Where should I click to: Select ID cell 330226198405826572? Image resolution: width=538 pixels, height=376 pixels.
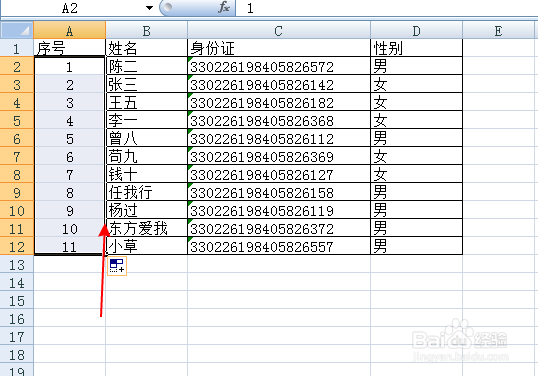[x=279, y=66]
